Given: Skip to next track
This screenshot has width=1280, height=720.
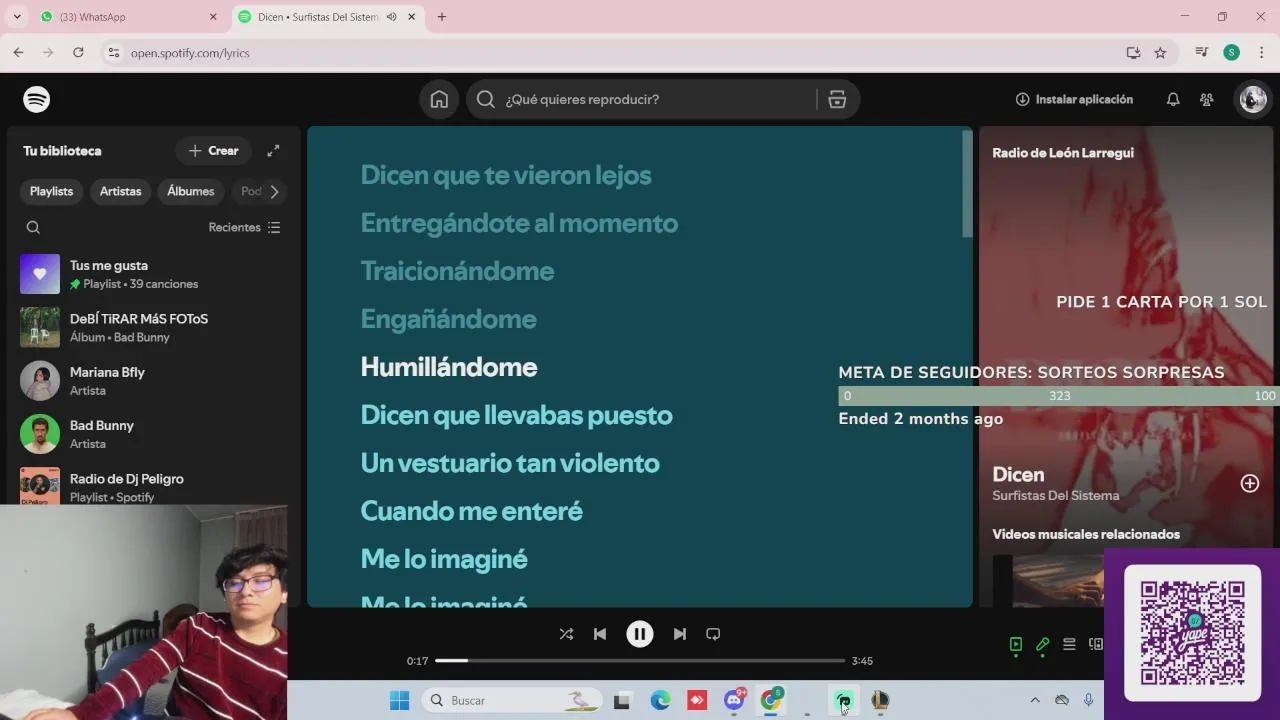Looking at the screenshot, I should click(680, 634).
